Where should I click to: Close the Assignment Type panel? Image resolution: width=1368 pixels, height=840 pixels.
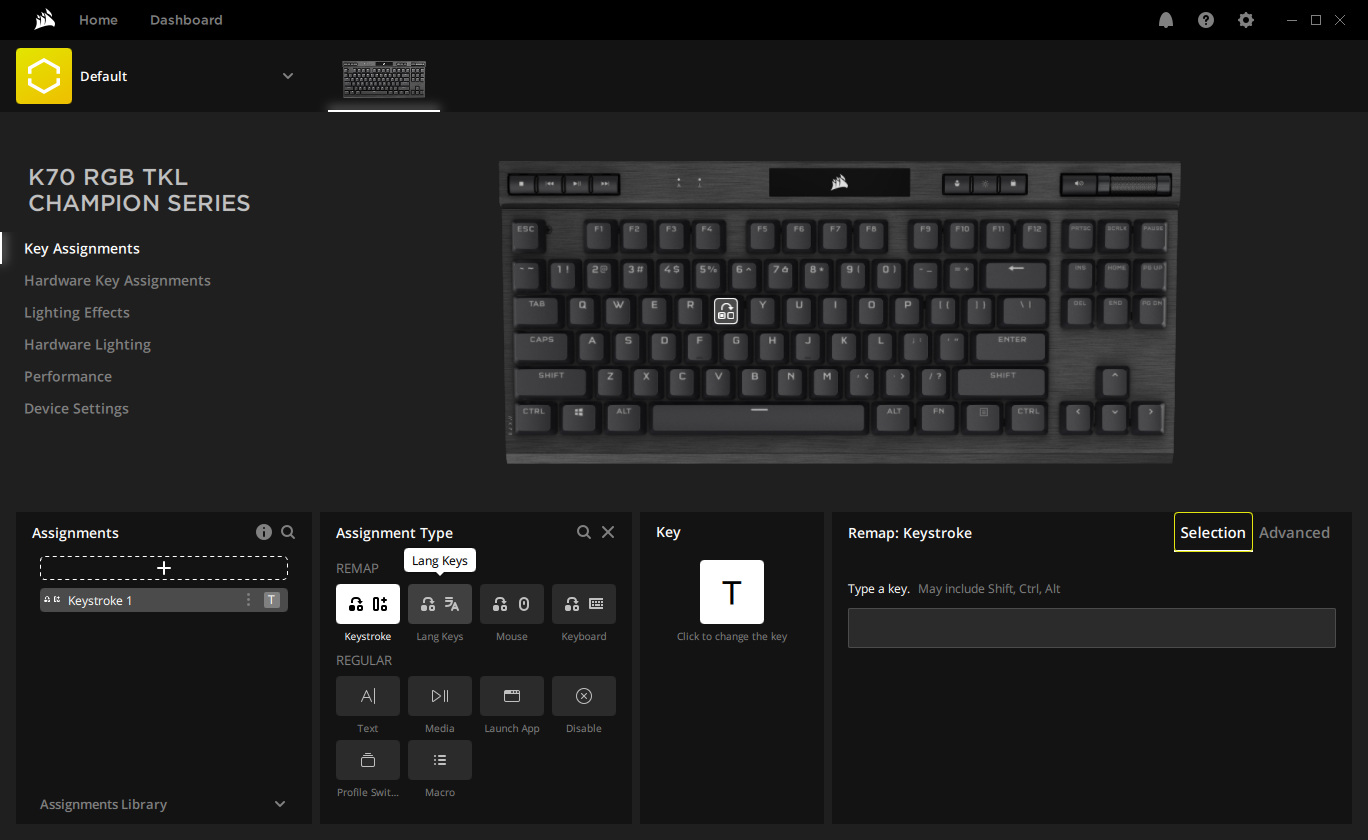608,532
